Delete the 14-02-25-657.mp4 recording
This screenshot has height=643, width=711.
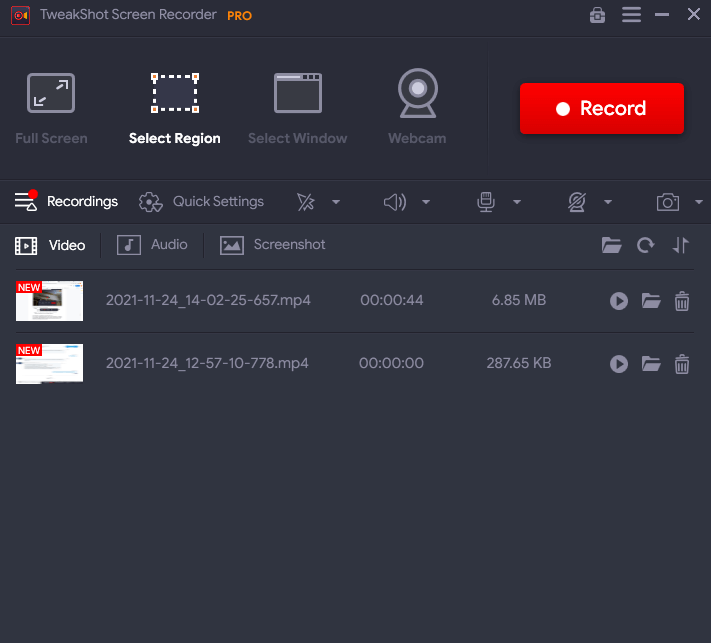[682, 301]
